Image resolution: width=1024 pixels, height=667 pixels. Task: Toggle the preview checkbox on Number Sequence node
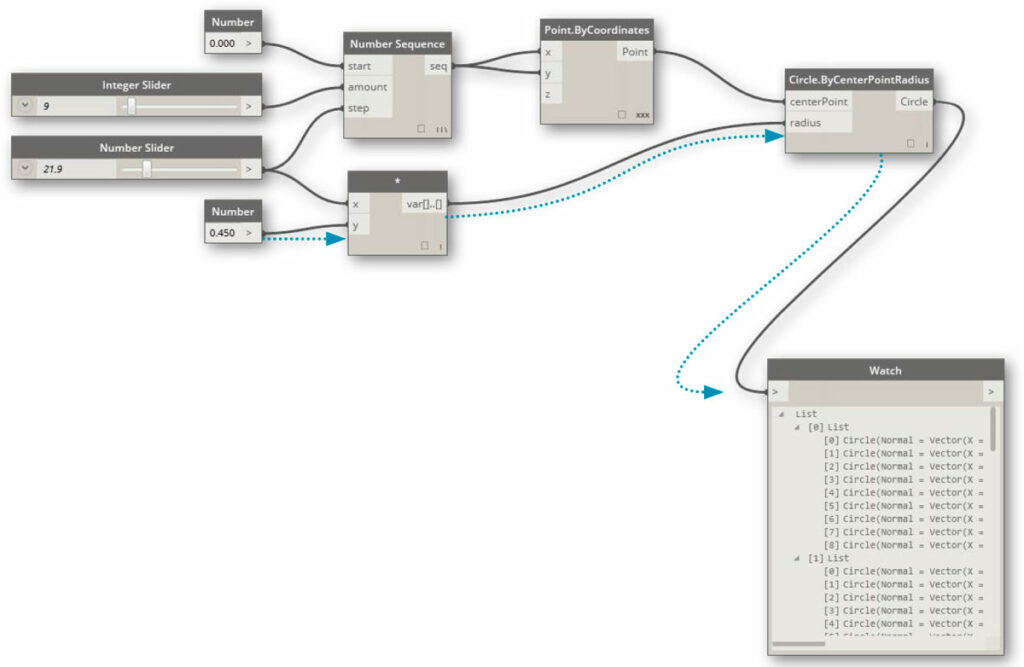click(422, 128)
